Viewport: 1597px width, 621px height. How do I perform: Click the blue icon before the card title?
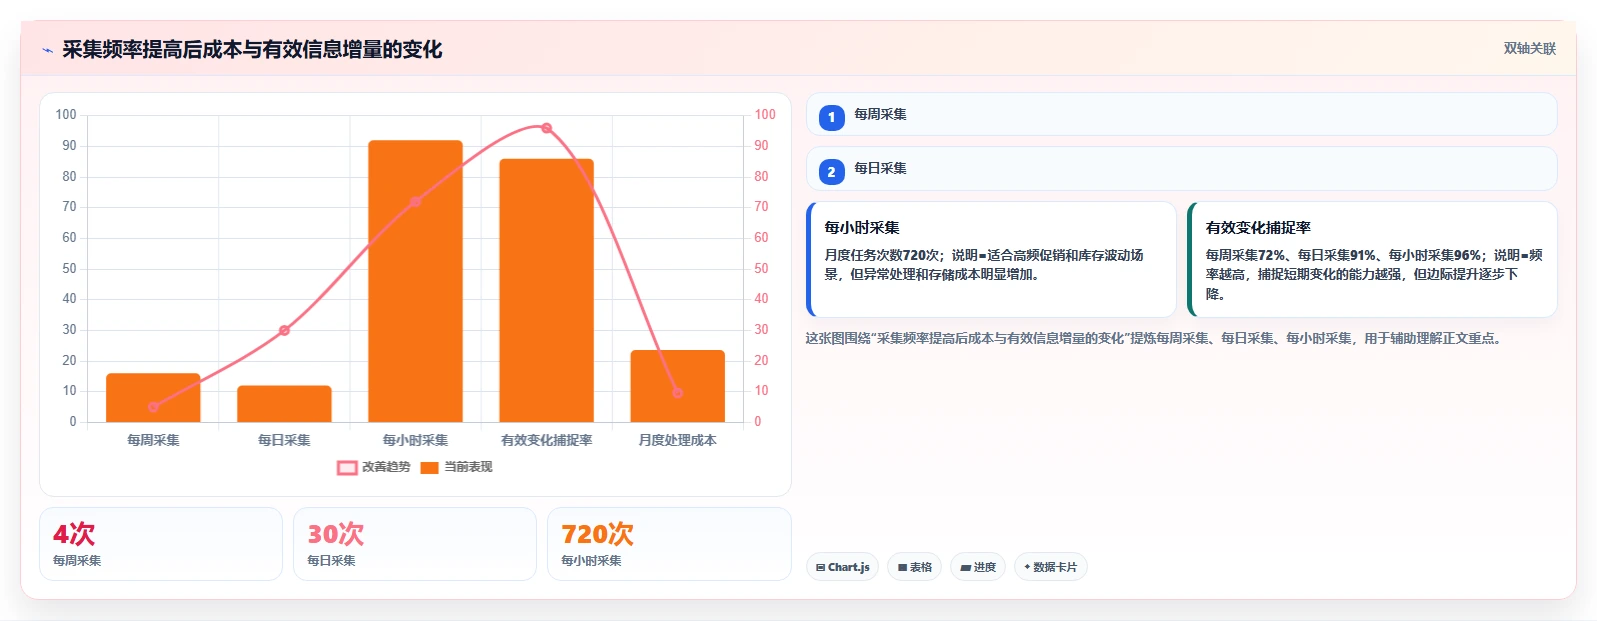click(47, 50)
